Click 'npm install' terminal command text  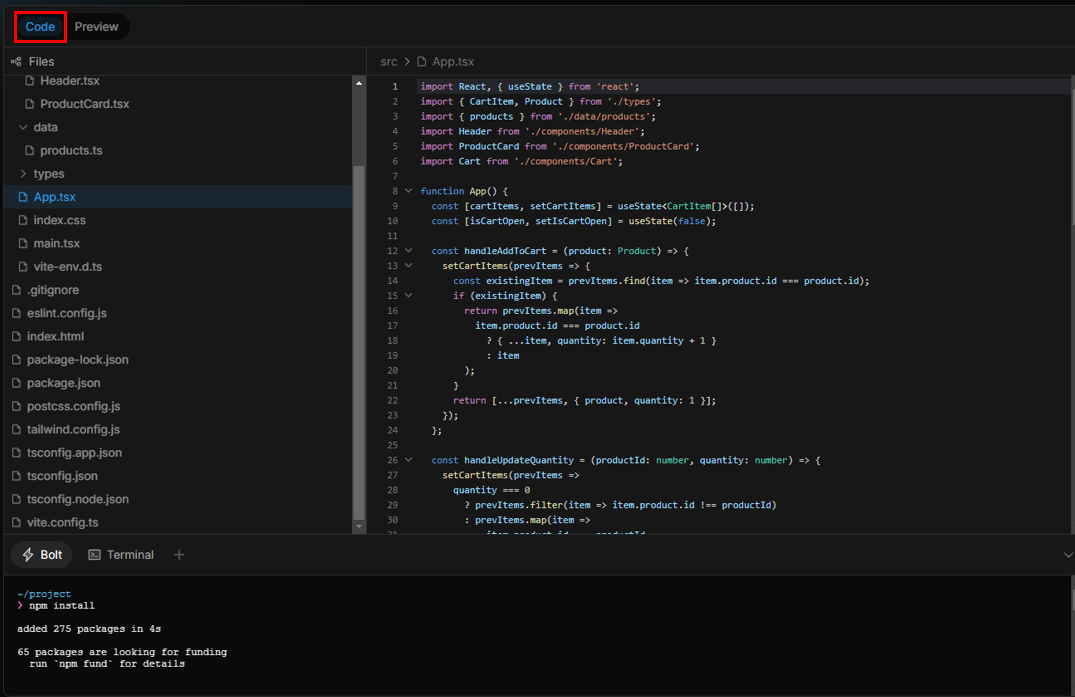pyautogui.click(x=62, y=606)
